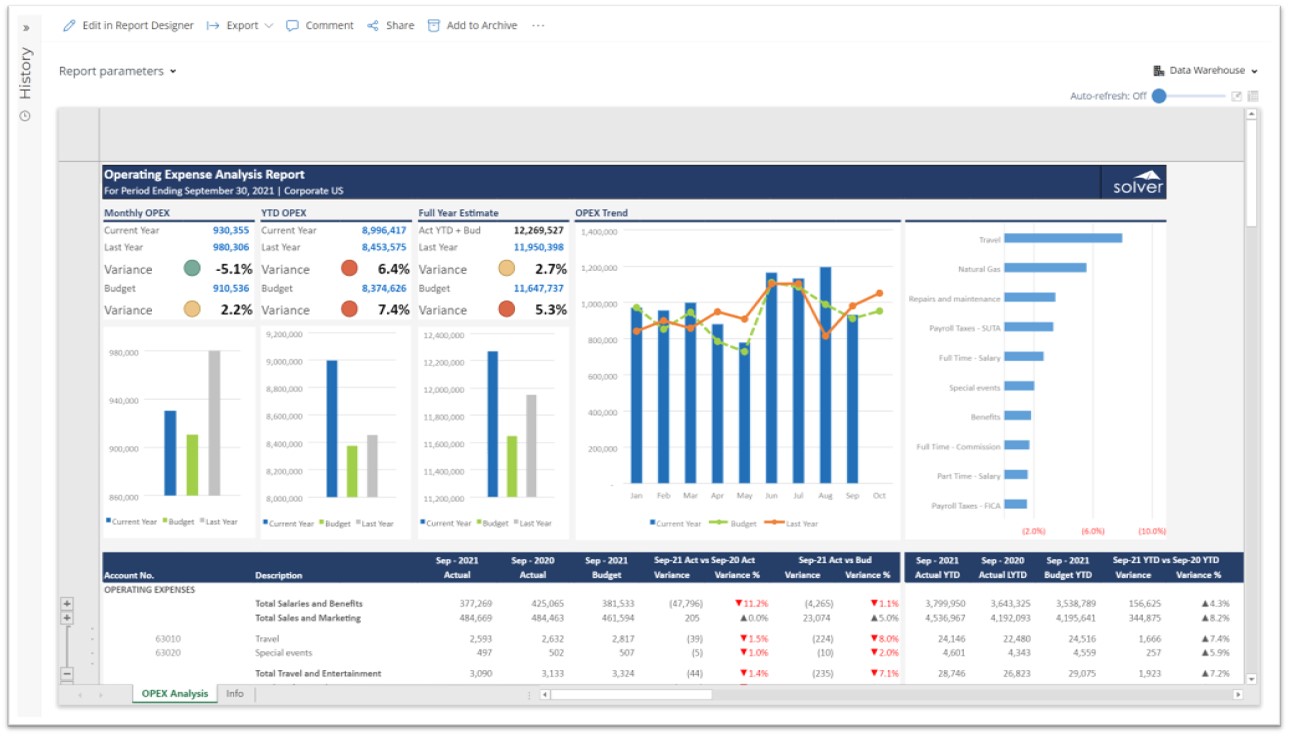Expand the Total Sales and Marketing row group

point(67,618)
